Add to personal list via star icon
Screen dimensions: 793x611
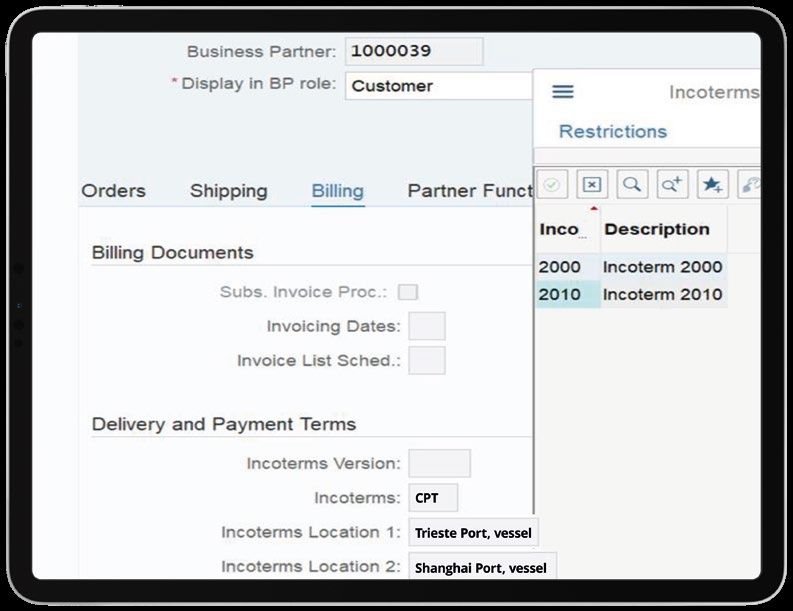tap(712, 184)
